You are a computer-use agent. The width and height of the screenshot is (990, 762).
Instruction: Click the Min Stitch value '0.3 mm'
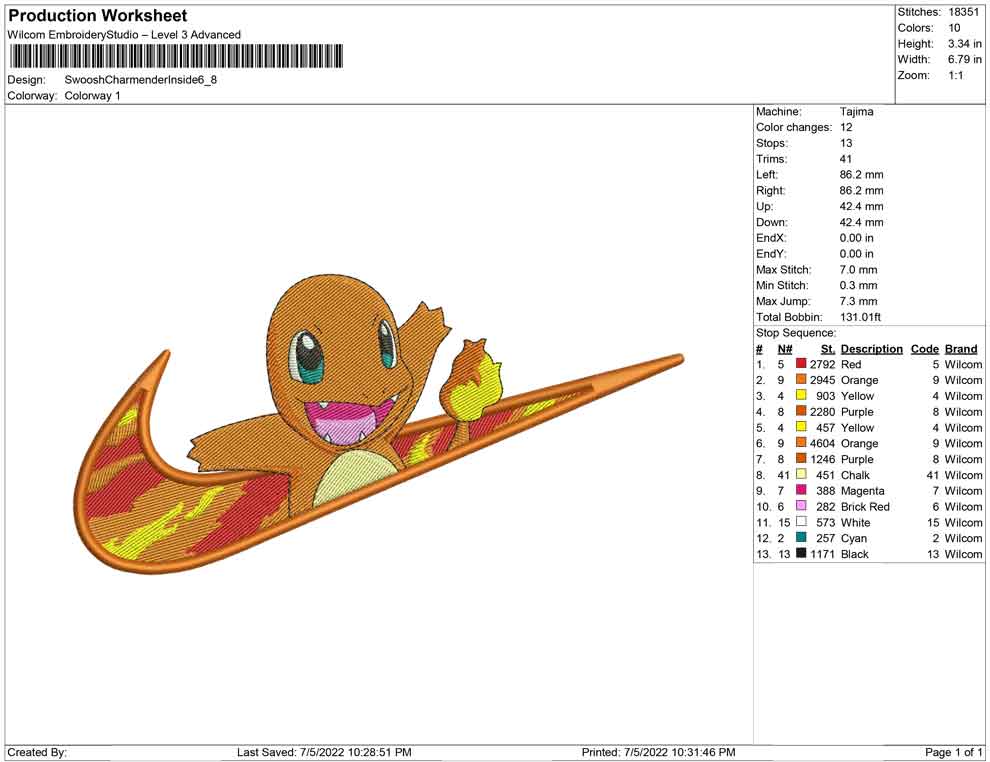(x=859, y=285)
